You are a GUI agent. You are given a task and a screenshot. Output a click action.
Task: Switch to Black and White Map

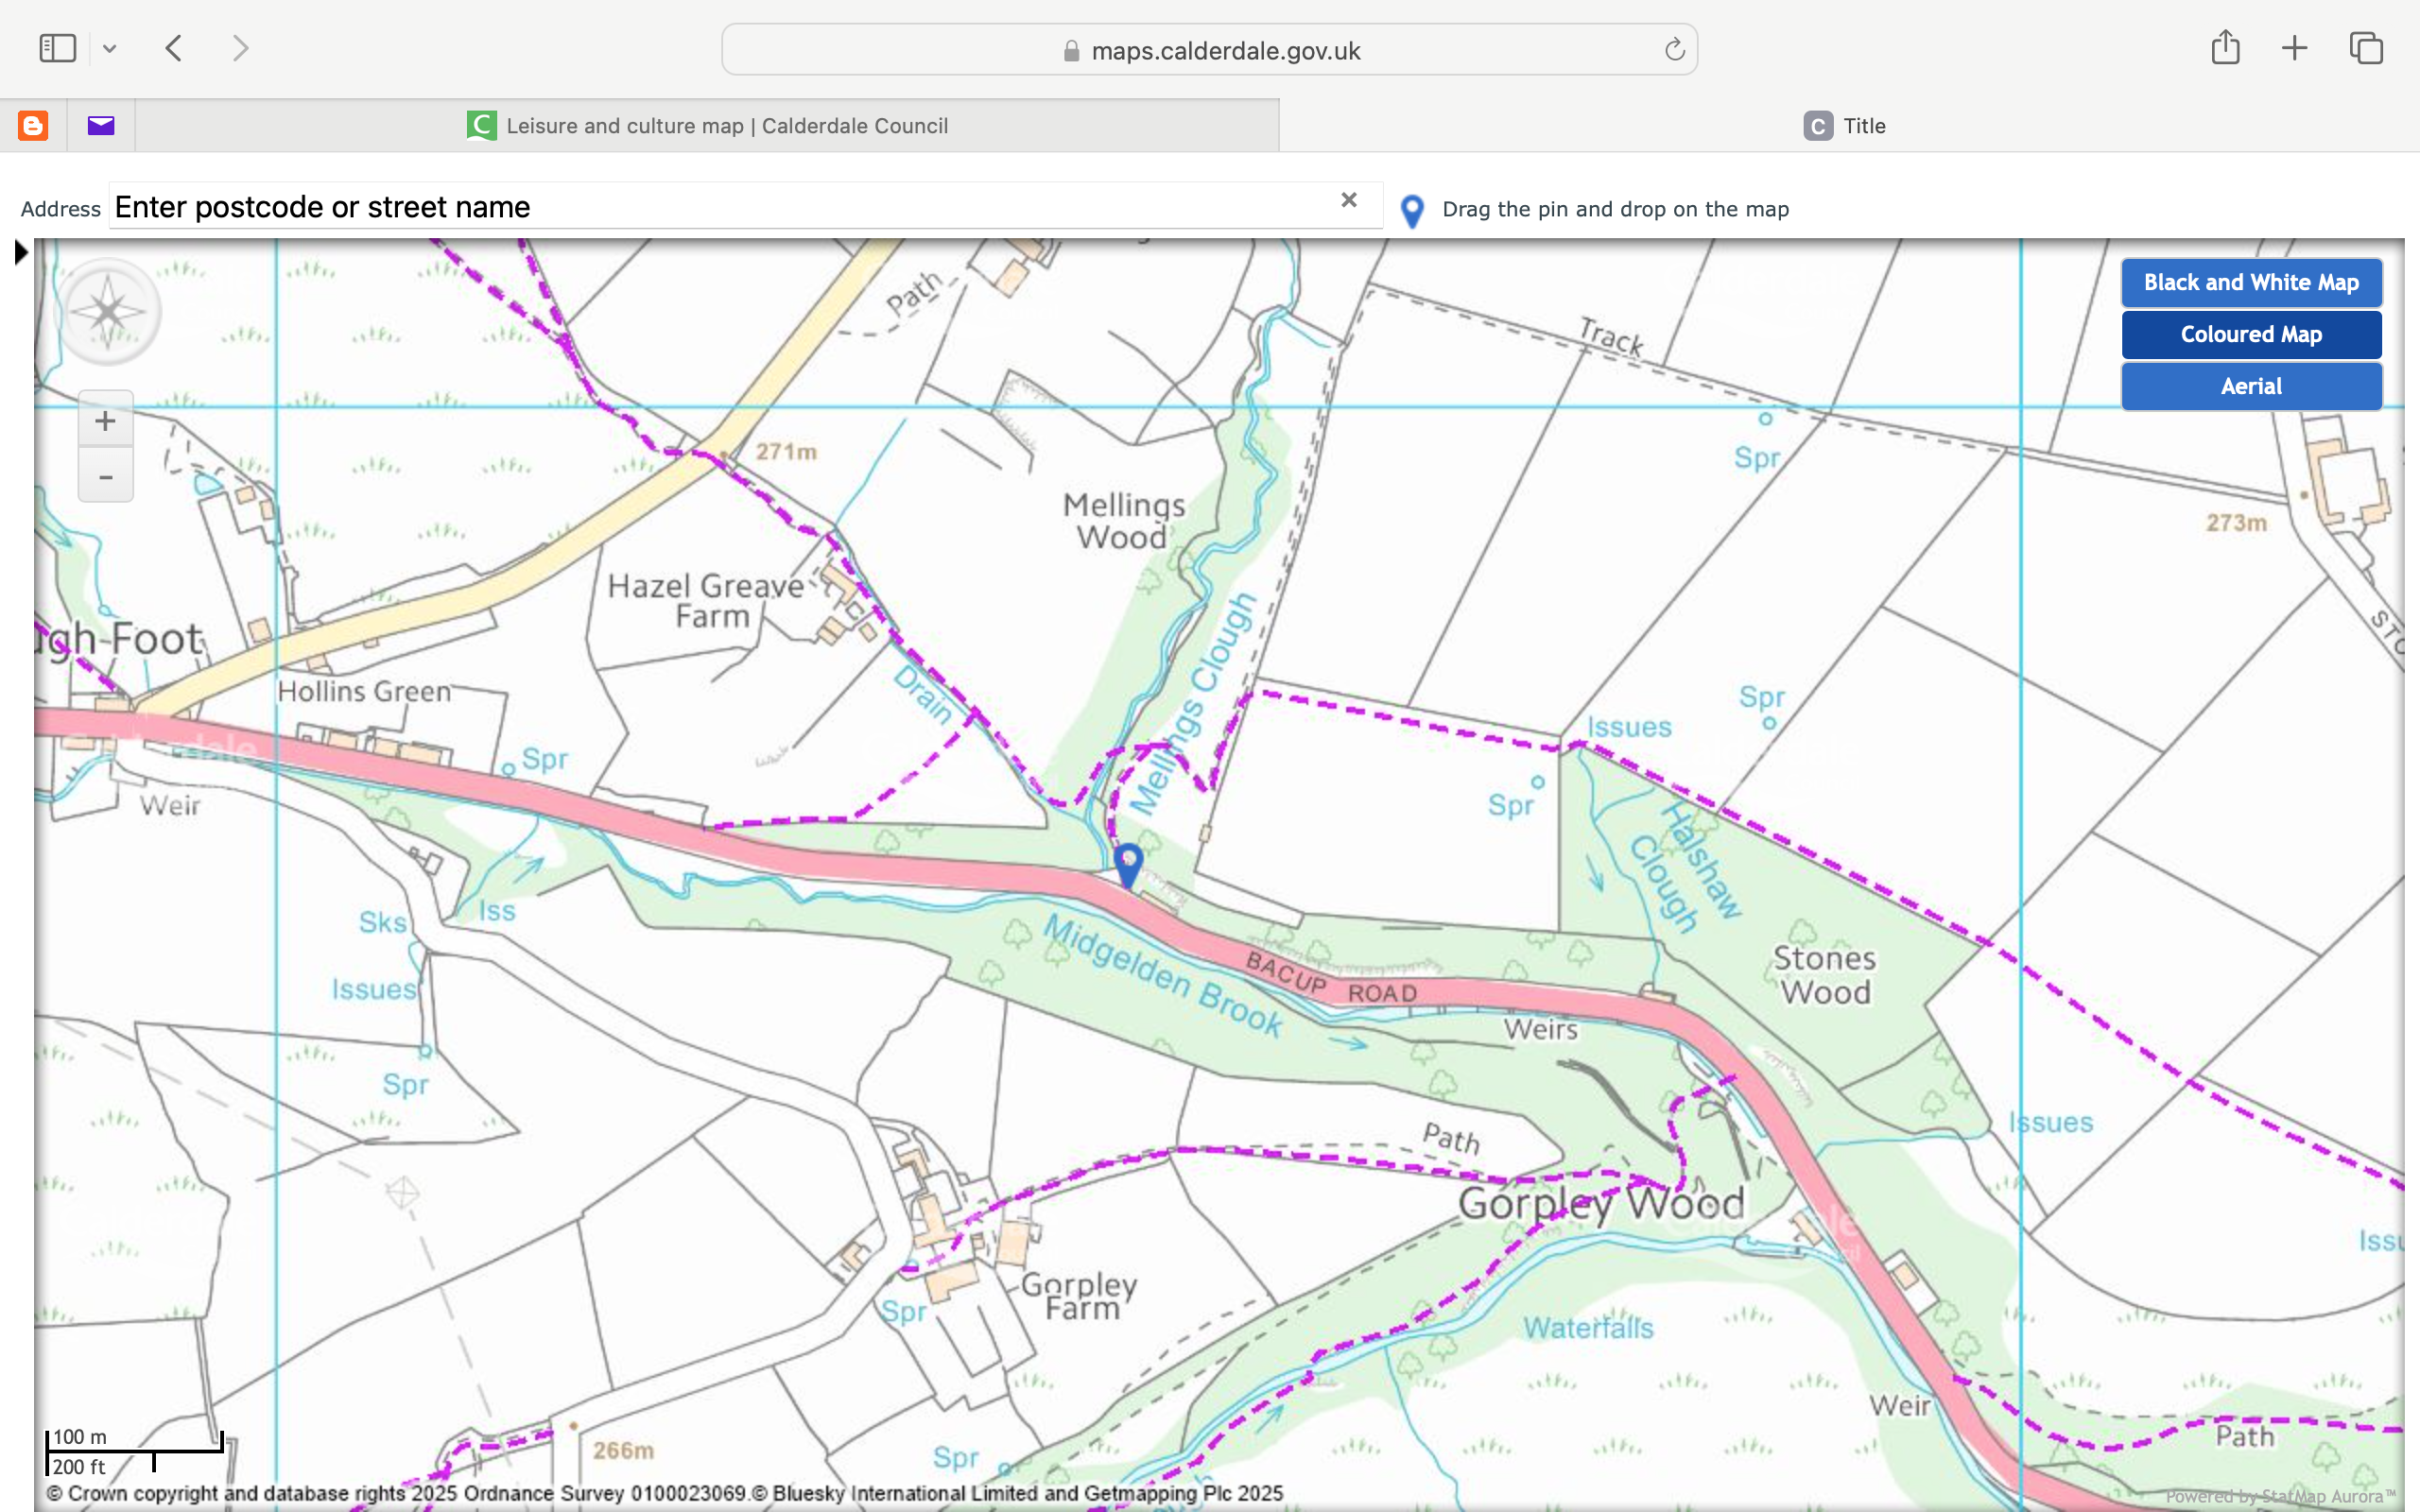tap(2250, 283)
